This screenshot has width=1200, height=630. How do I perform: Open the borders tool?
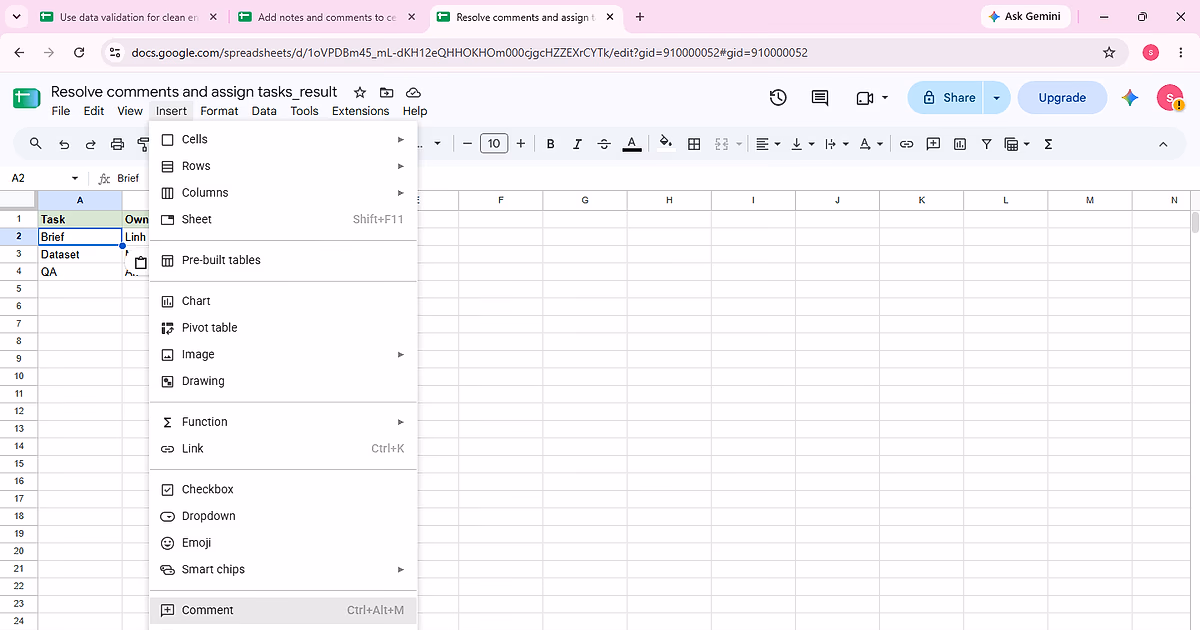694,144
